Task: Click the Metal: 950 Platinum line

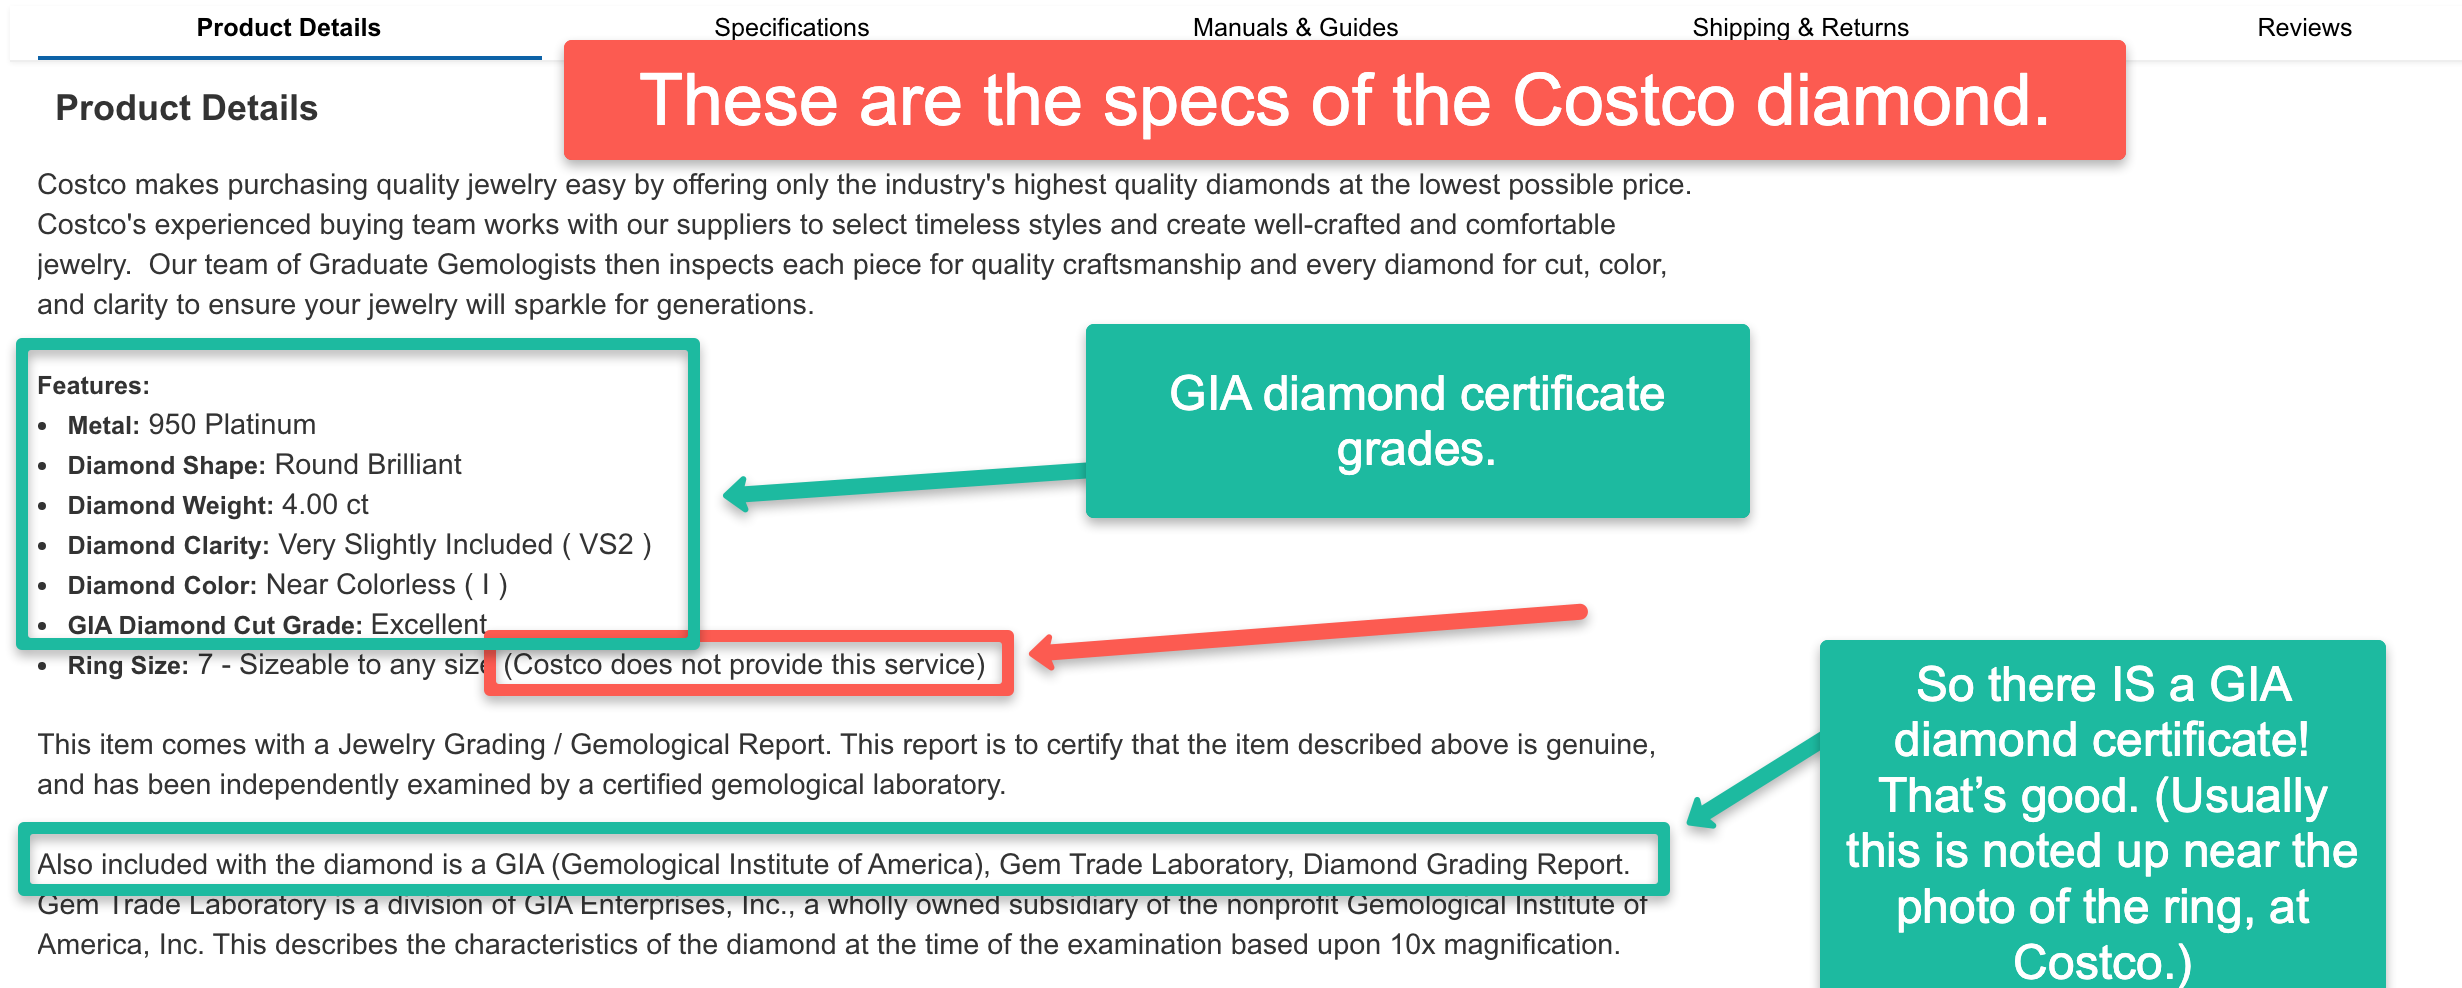Action: point(191,425)
